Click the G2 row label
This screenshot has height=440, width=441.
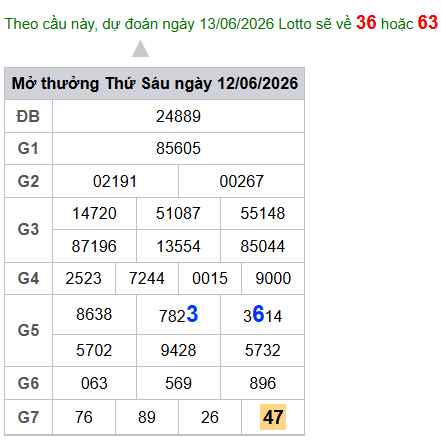click(x=28, y=181)
